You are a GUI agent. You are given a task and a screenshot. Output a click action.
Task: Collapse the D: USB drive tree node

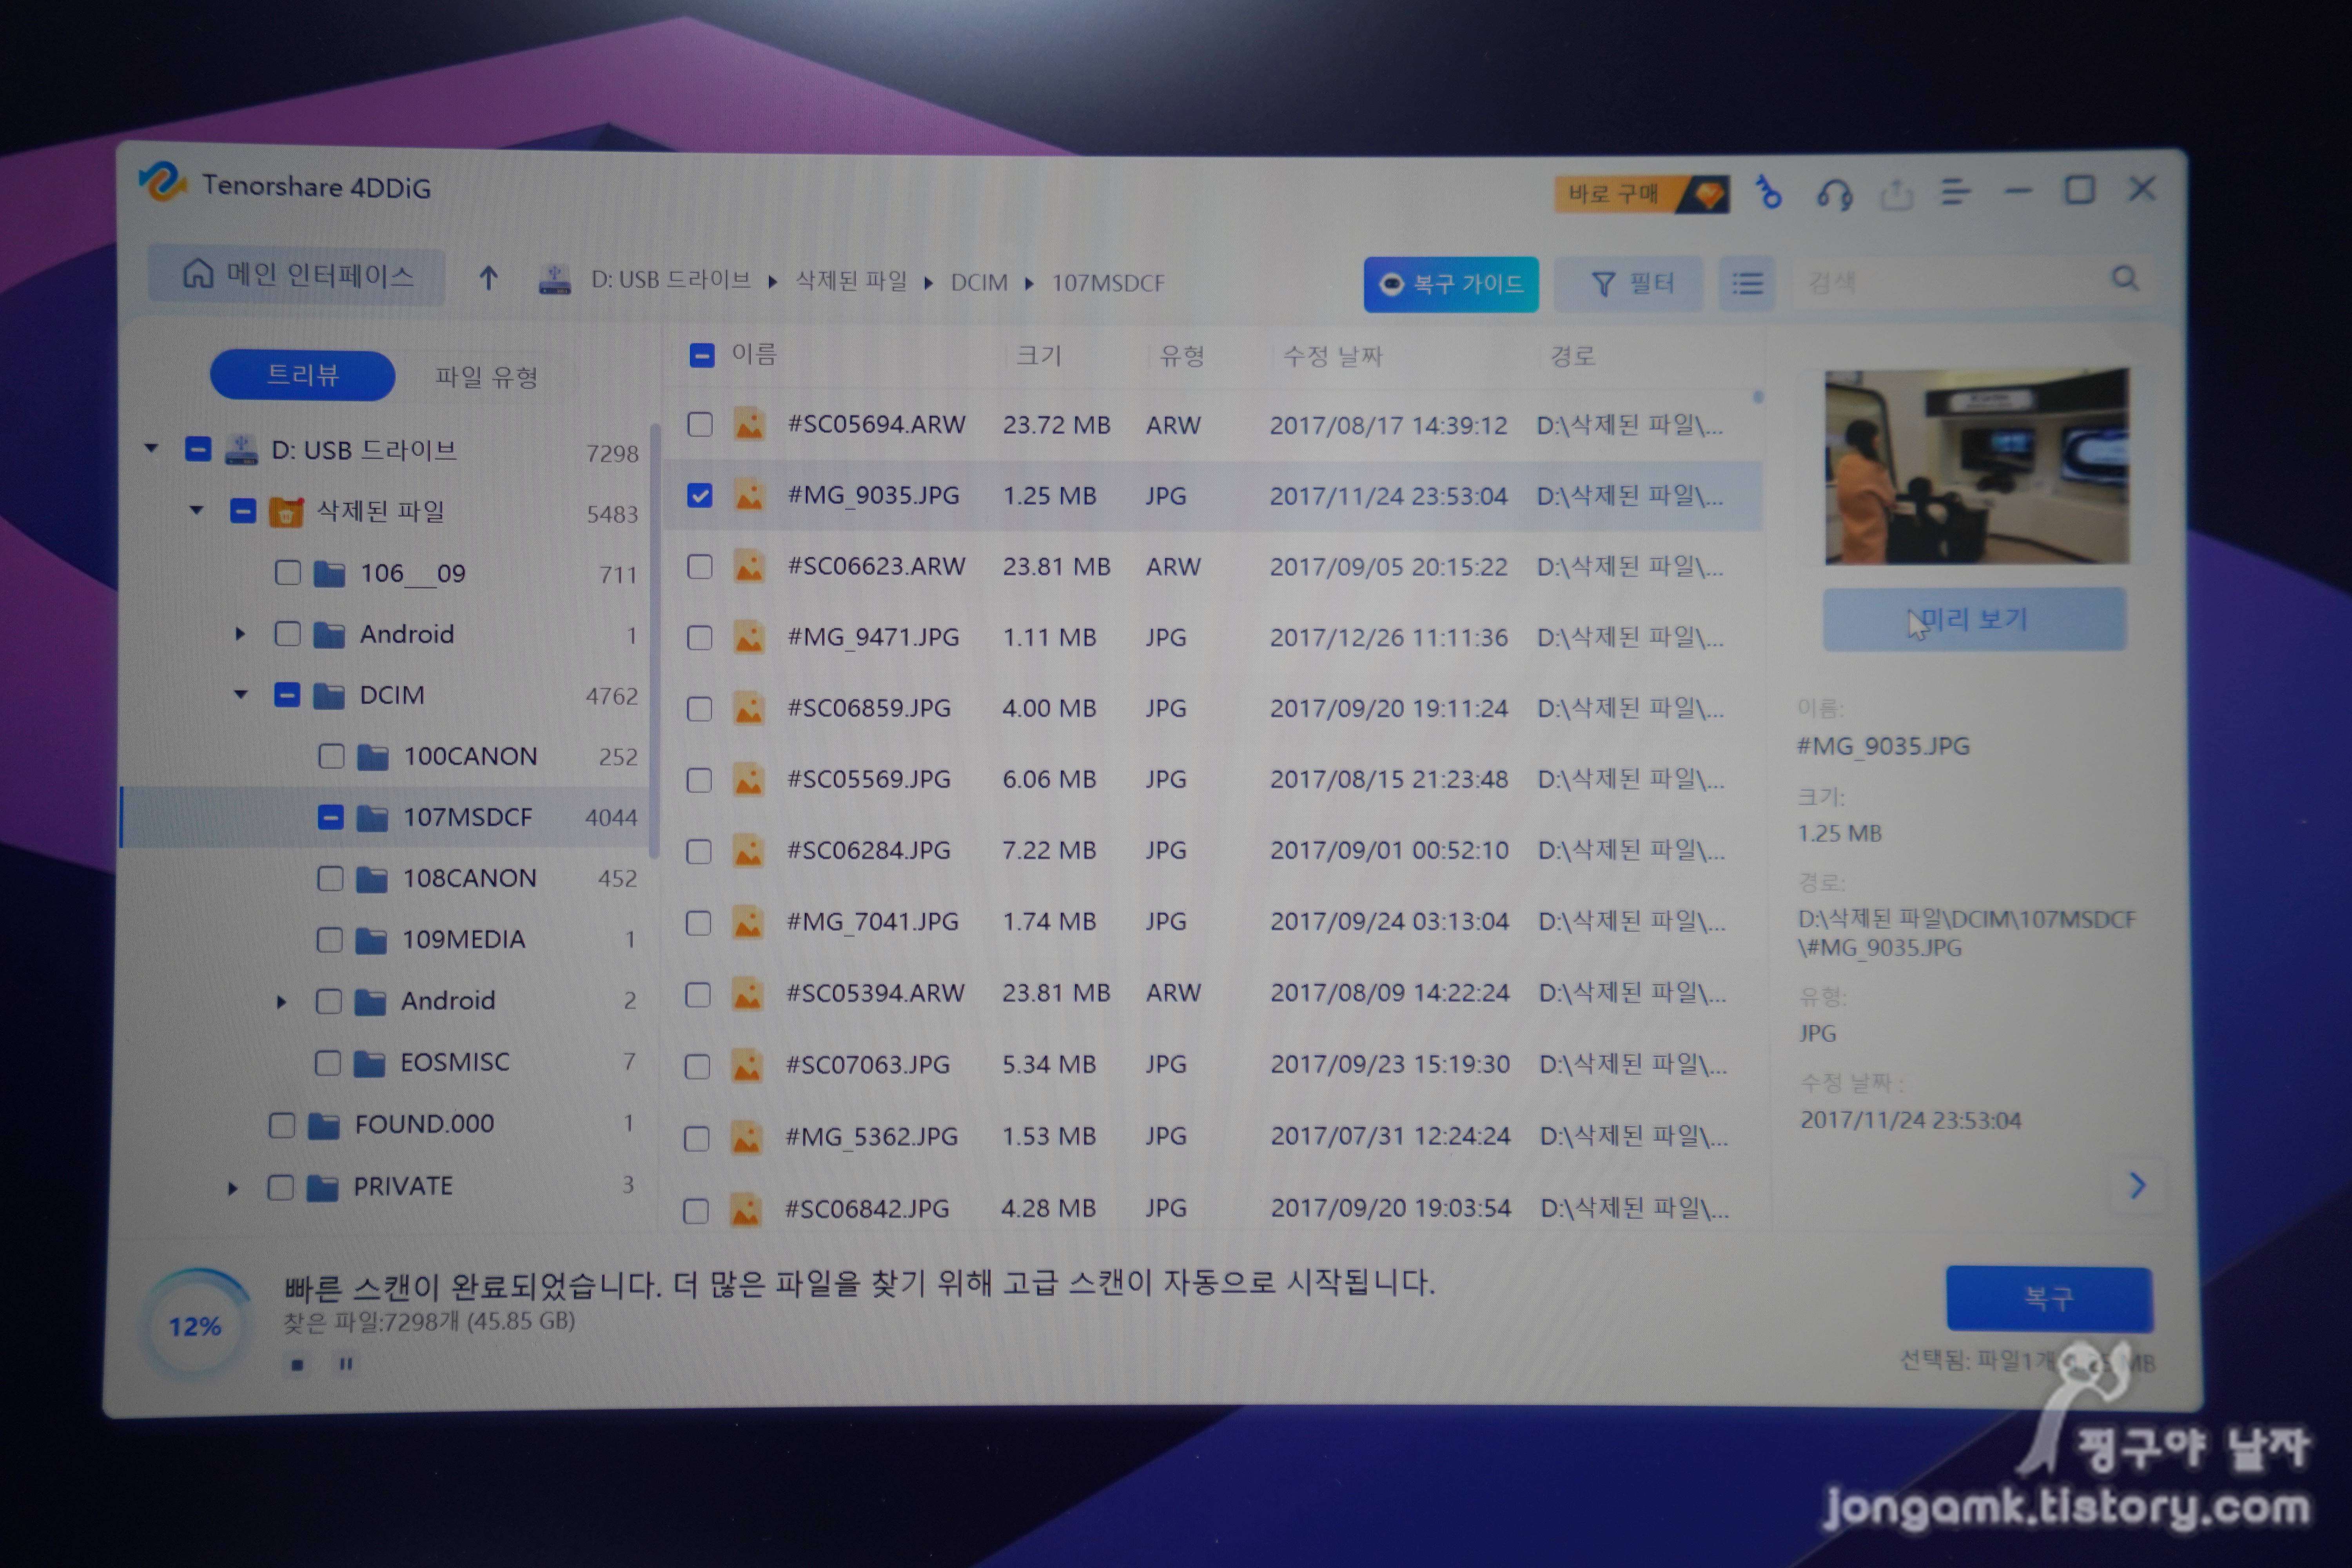coord(152,448)
